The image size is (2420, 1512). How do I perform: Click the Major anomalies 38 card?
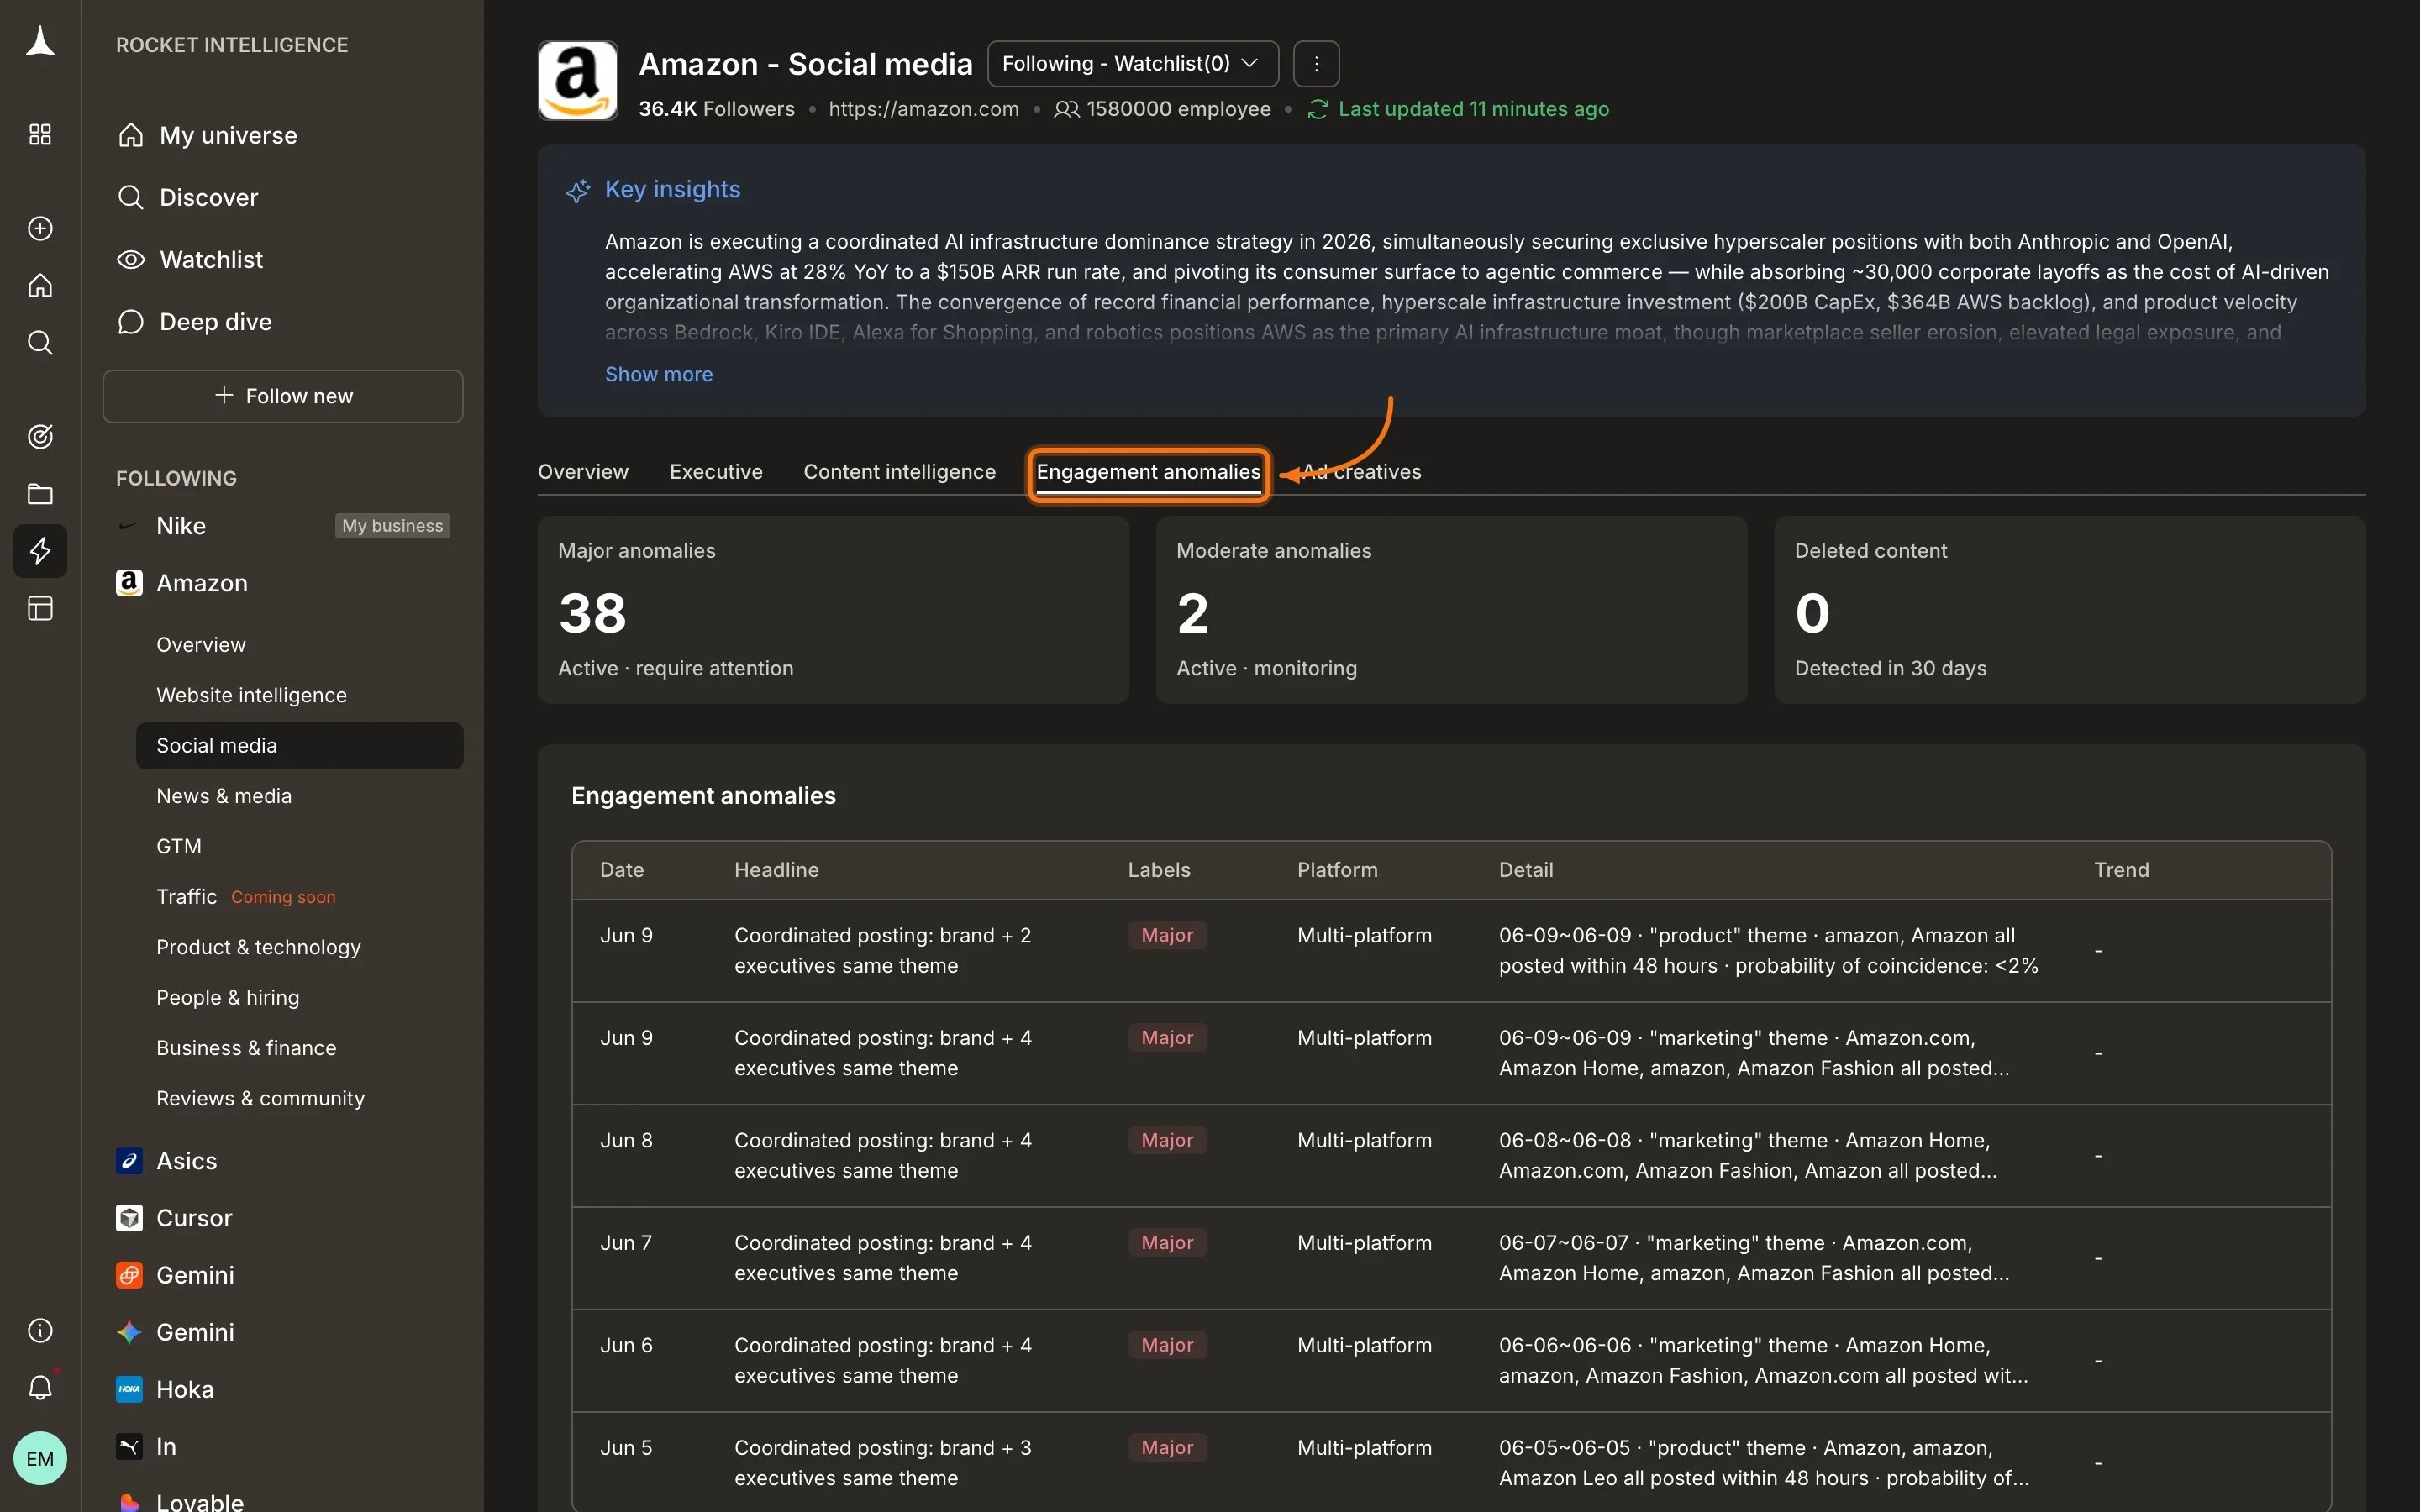[x=833, y=609]
